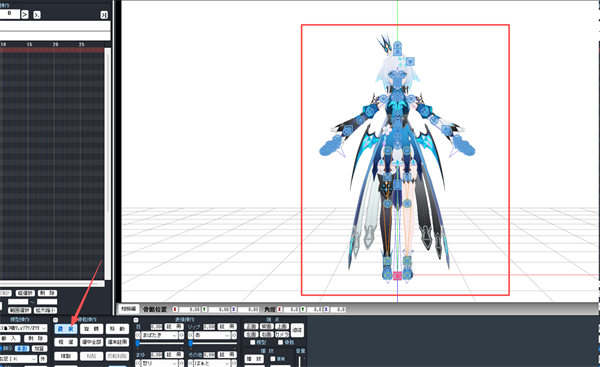The image size is (600, 367).
Task: Open the まばたき eye morph dropdown
Action: coord(159,335)
